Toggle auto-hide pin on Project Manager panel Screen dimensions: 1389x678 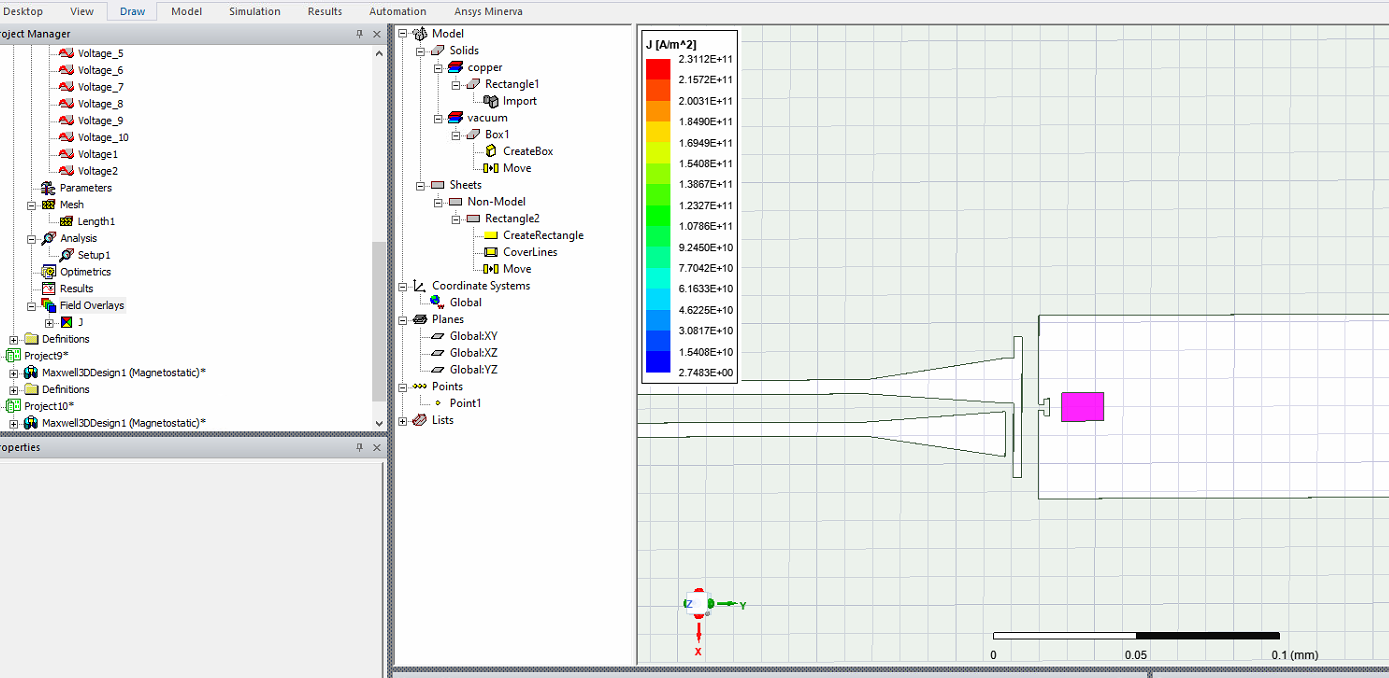(x=360, y=34)
